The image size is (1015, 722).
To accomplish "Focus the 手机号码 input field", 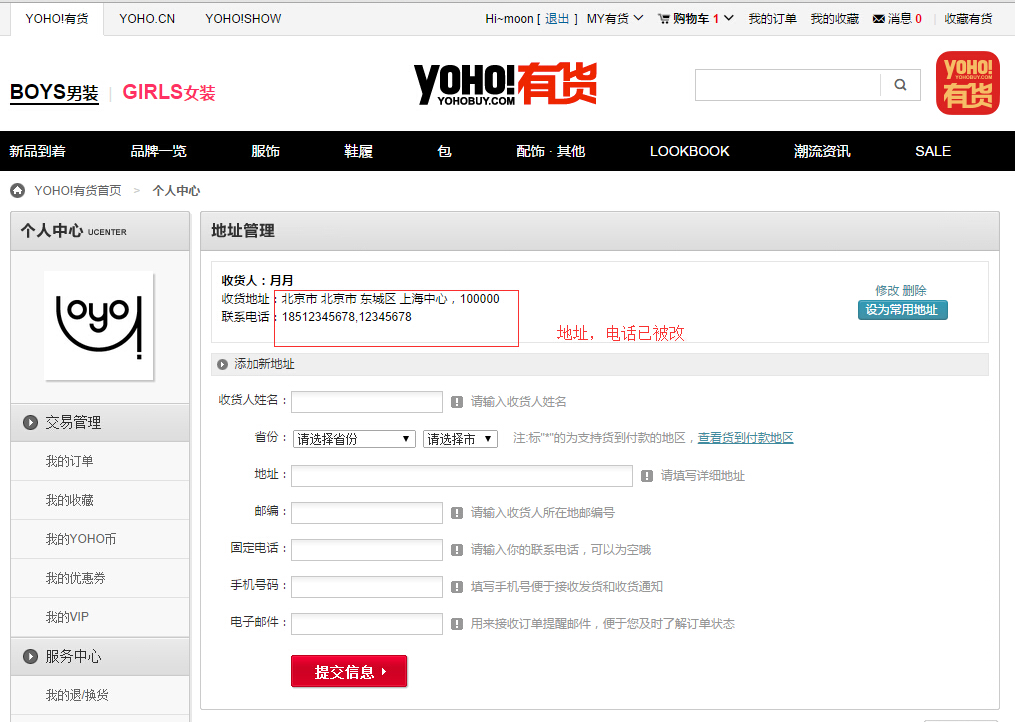I will 367,587.
